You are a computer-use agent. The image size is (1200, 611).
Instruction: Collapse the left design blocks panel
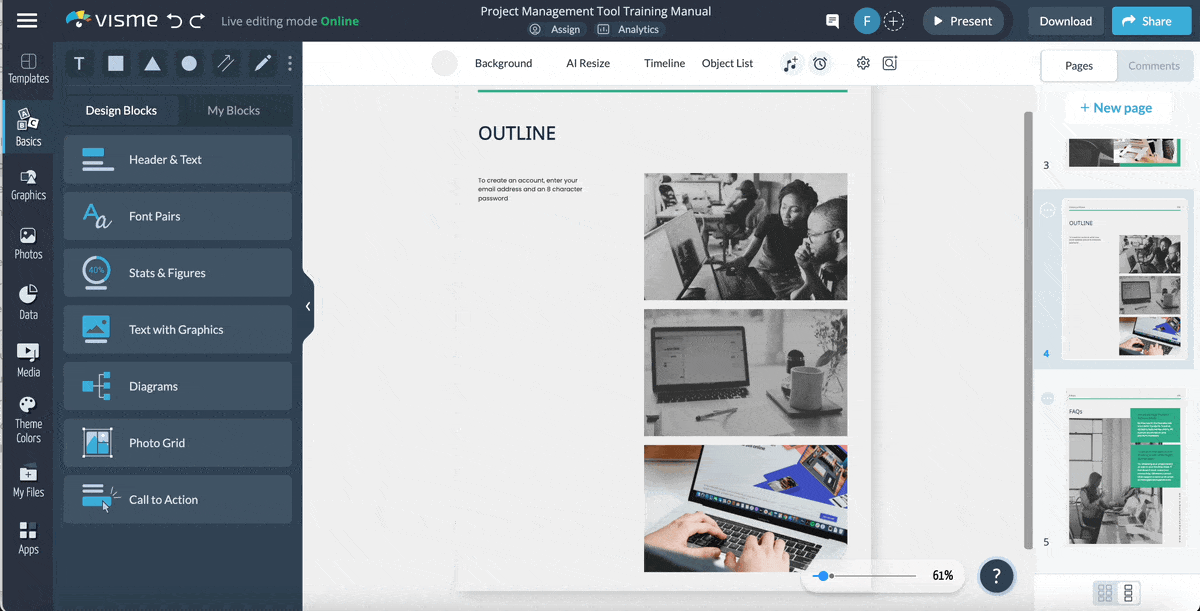[308, 307]
